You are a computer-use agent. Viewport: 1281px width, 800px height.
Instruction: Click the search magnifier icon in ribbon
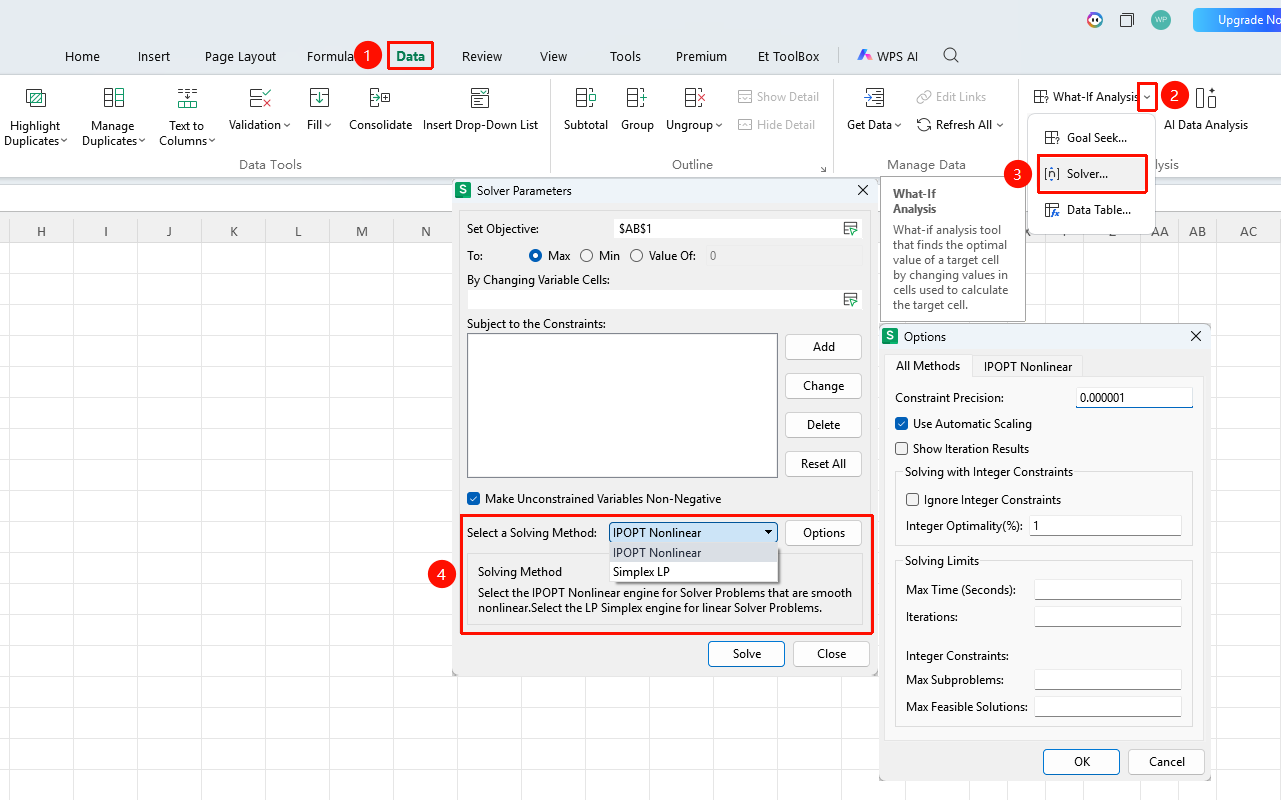(x=951, y=55)
